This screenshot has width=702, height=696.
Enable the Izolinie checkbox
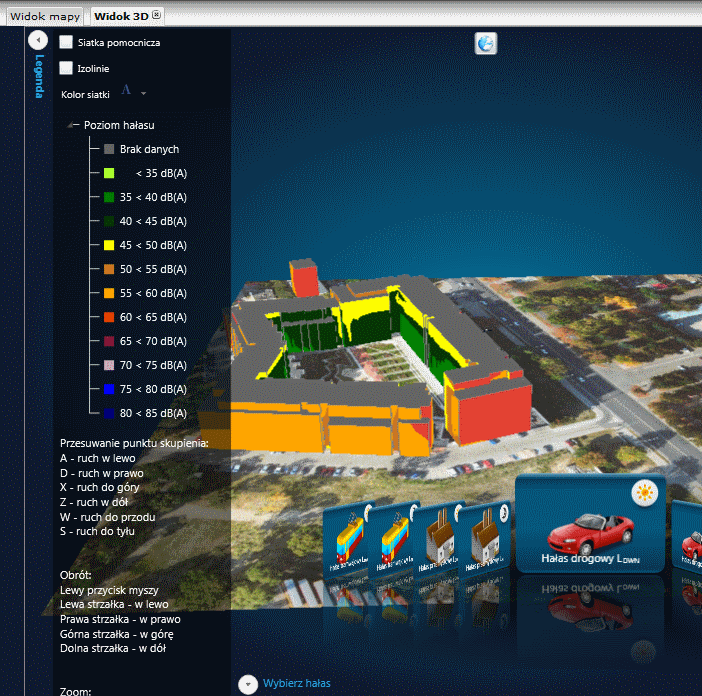pos(66,68)
